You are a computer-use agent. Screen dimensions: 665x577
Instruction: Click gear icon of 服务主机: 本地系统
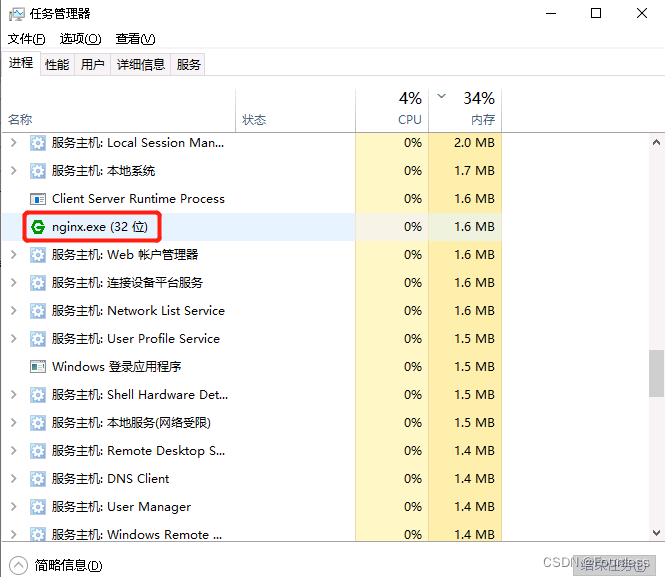tap(38, 171)
